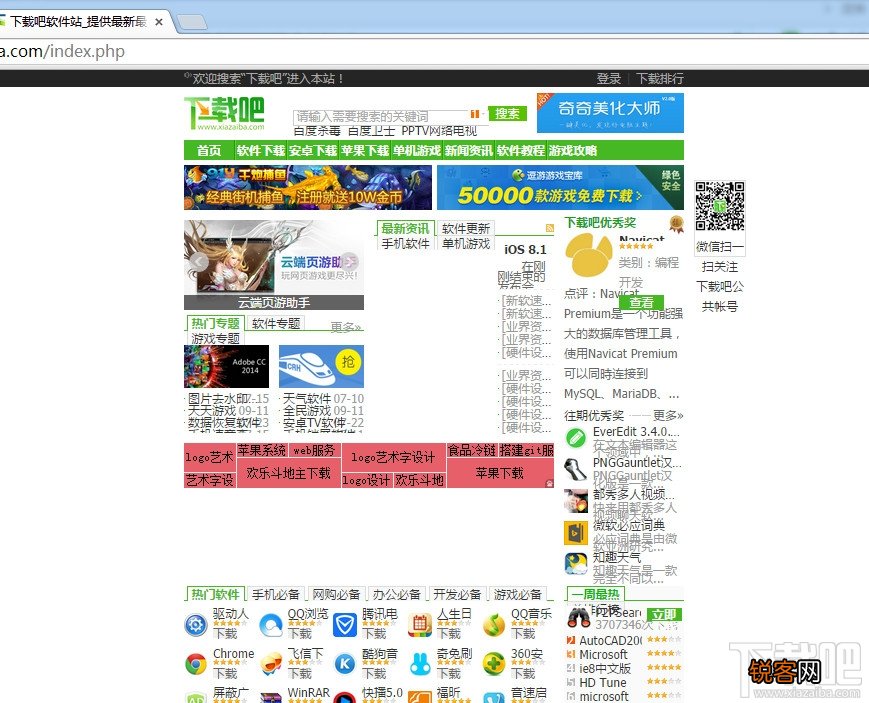Click previous arrow on slideshow banner
This screenshot has height=703, width=869.
[x=198, y=262]
